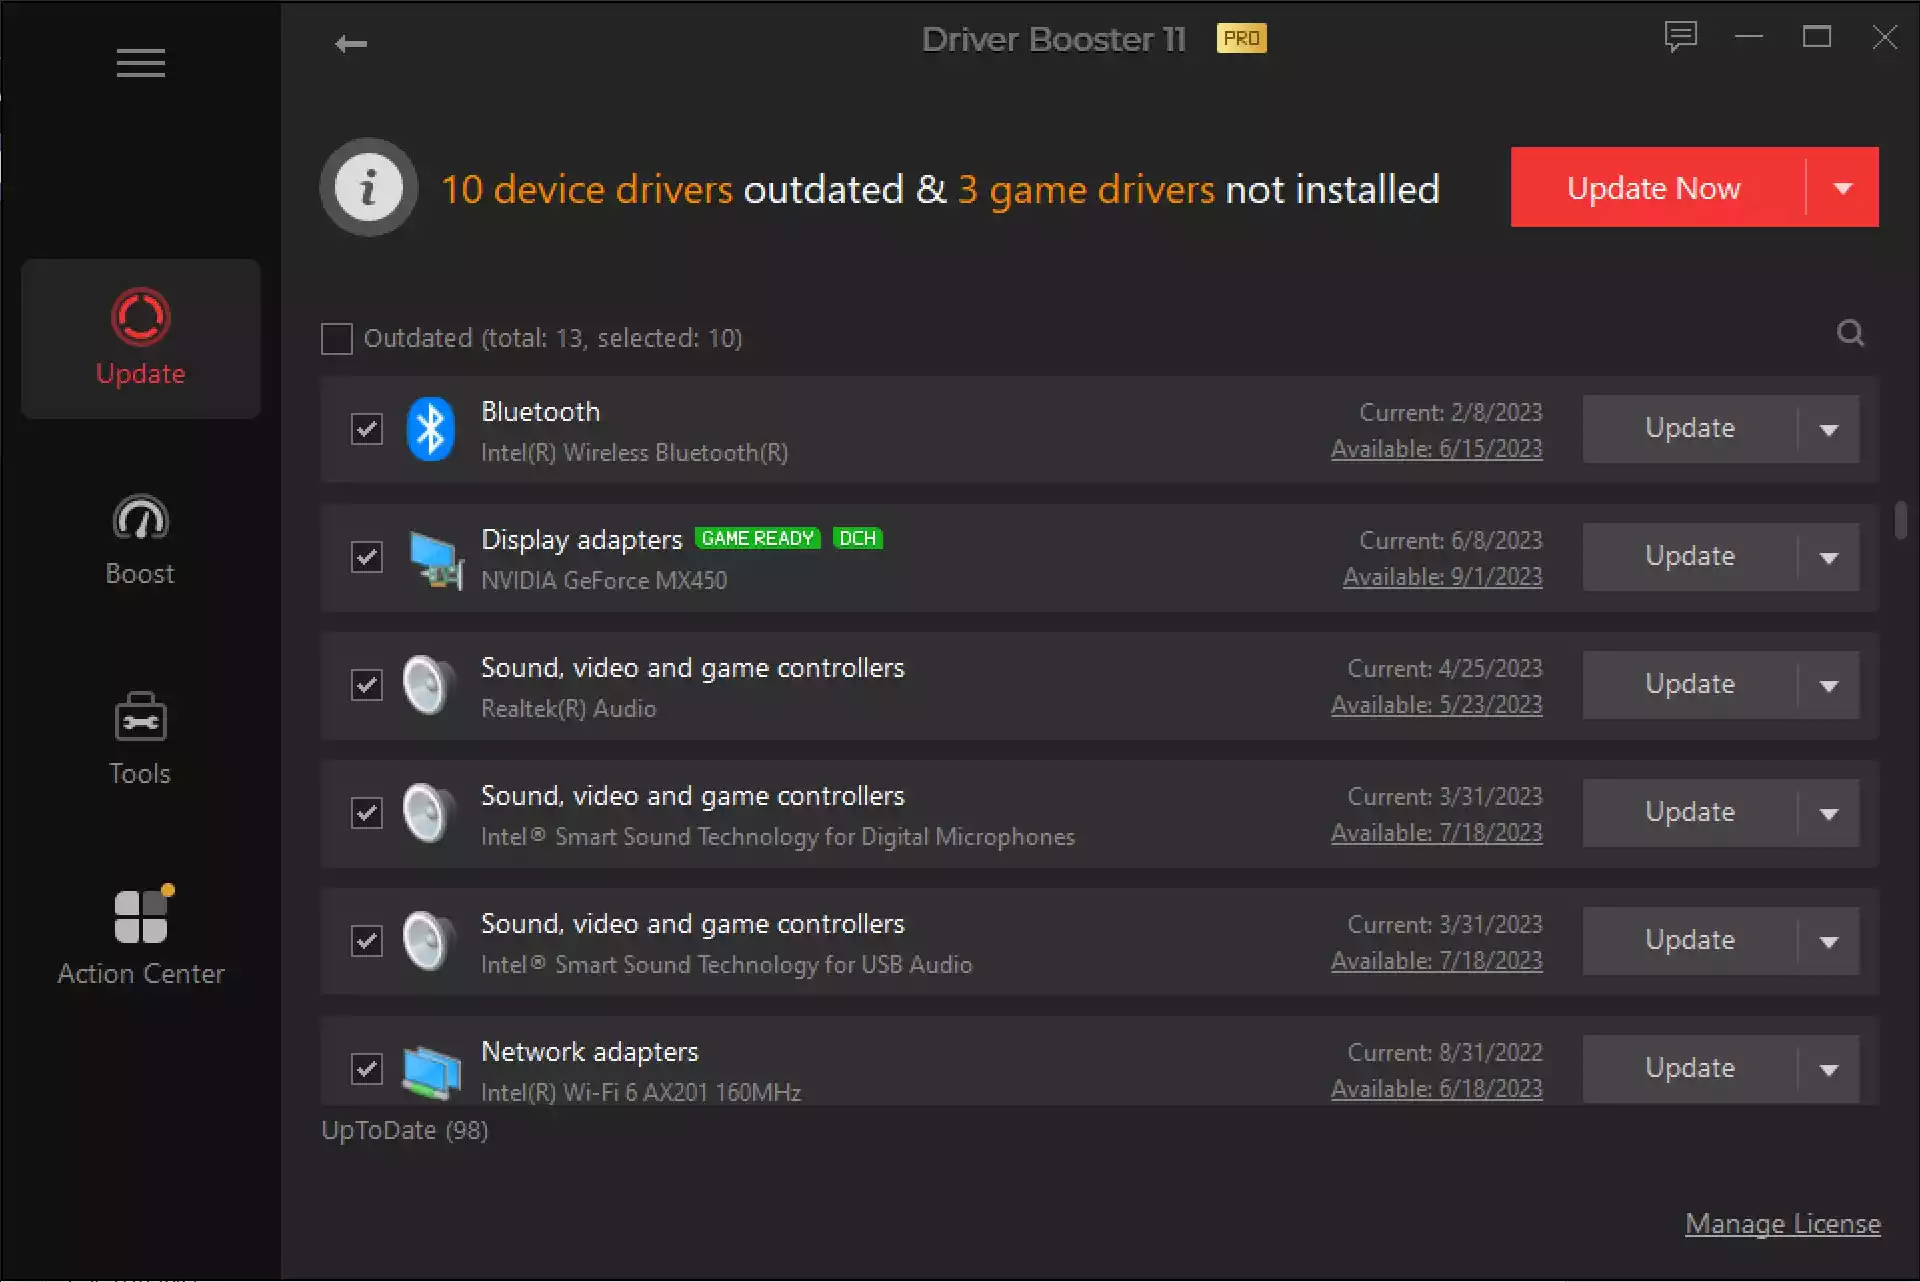Viewport: 1920px width, 1282px height.
Task: Toggle Bluetooth driver update checkbox
Action: click(366, 429)
